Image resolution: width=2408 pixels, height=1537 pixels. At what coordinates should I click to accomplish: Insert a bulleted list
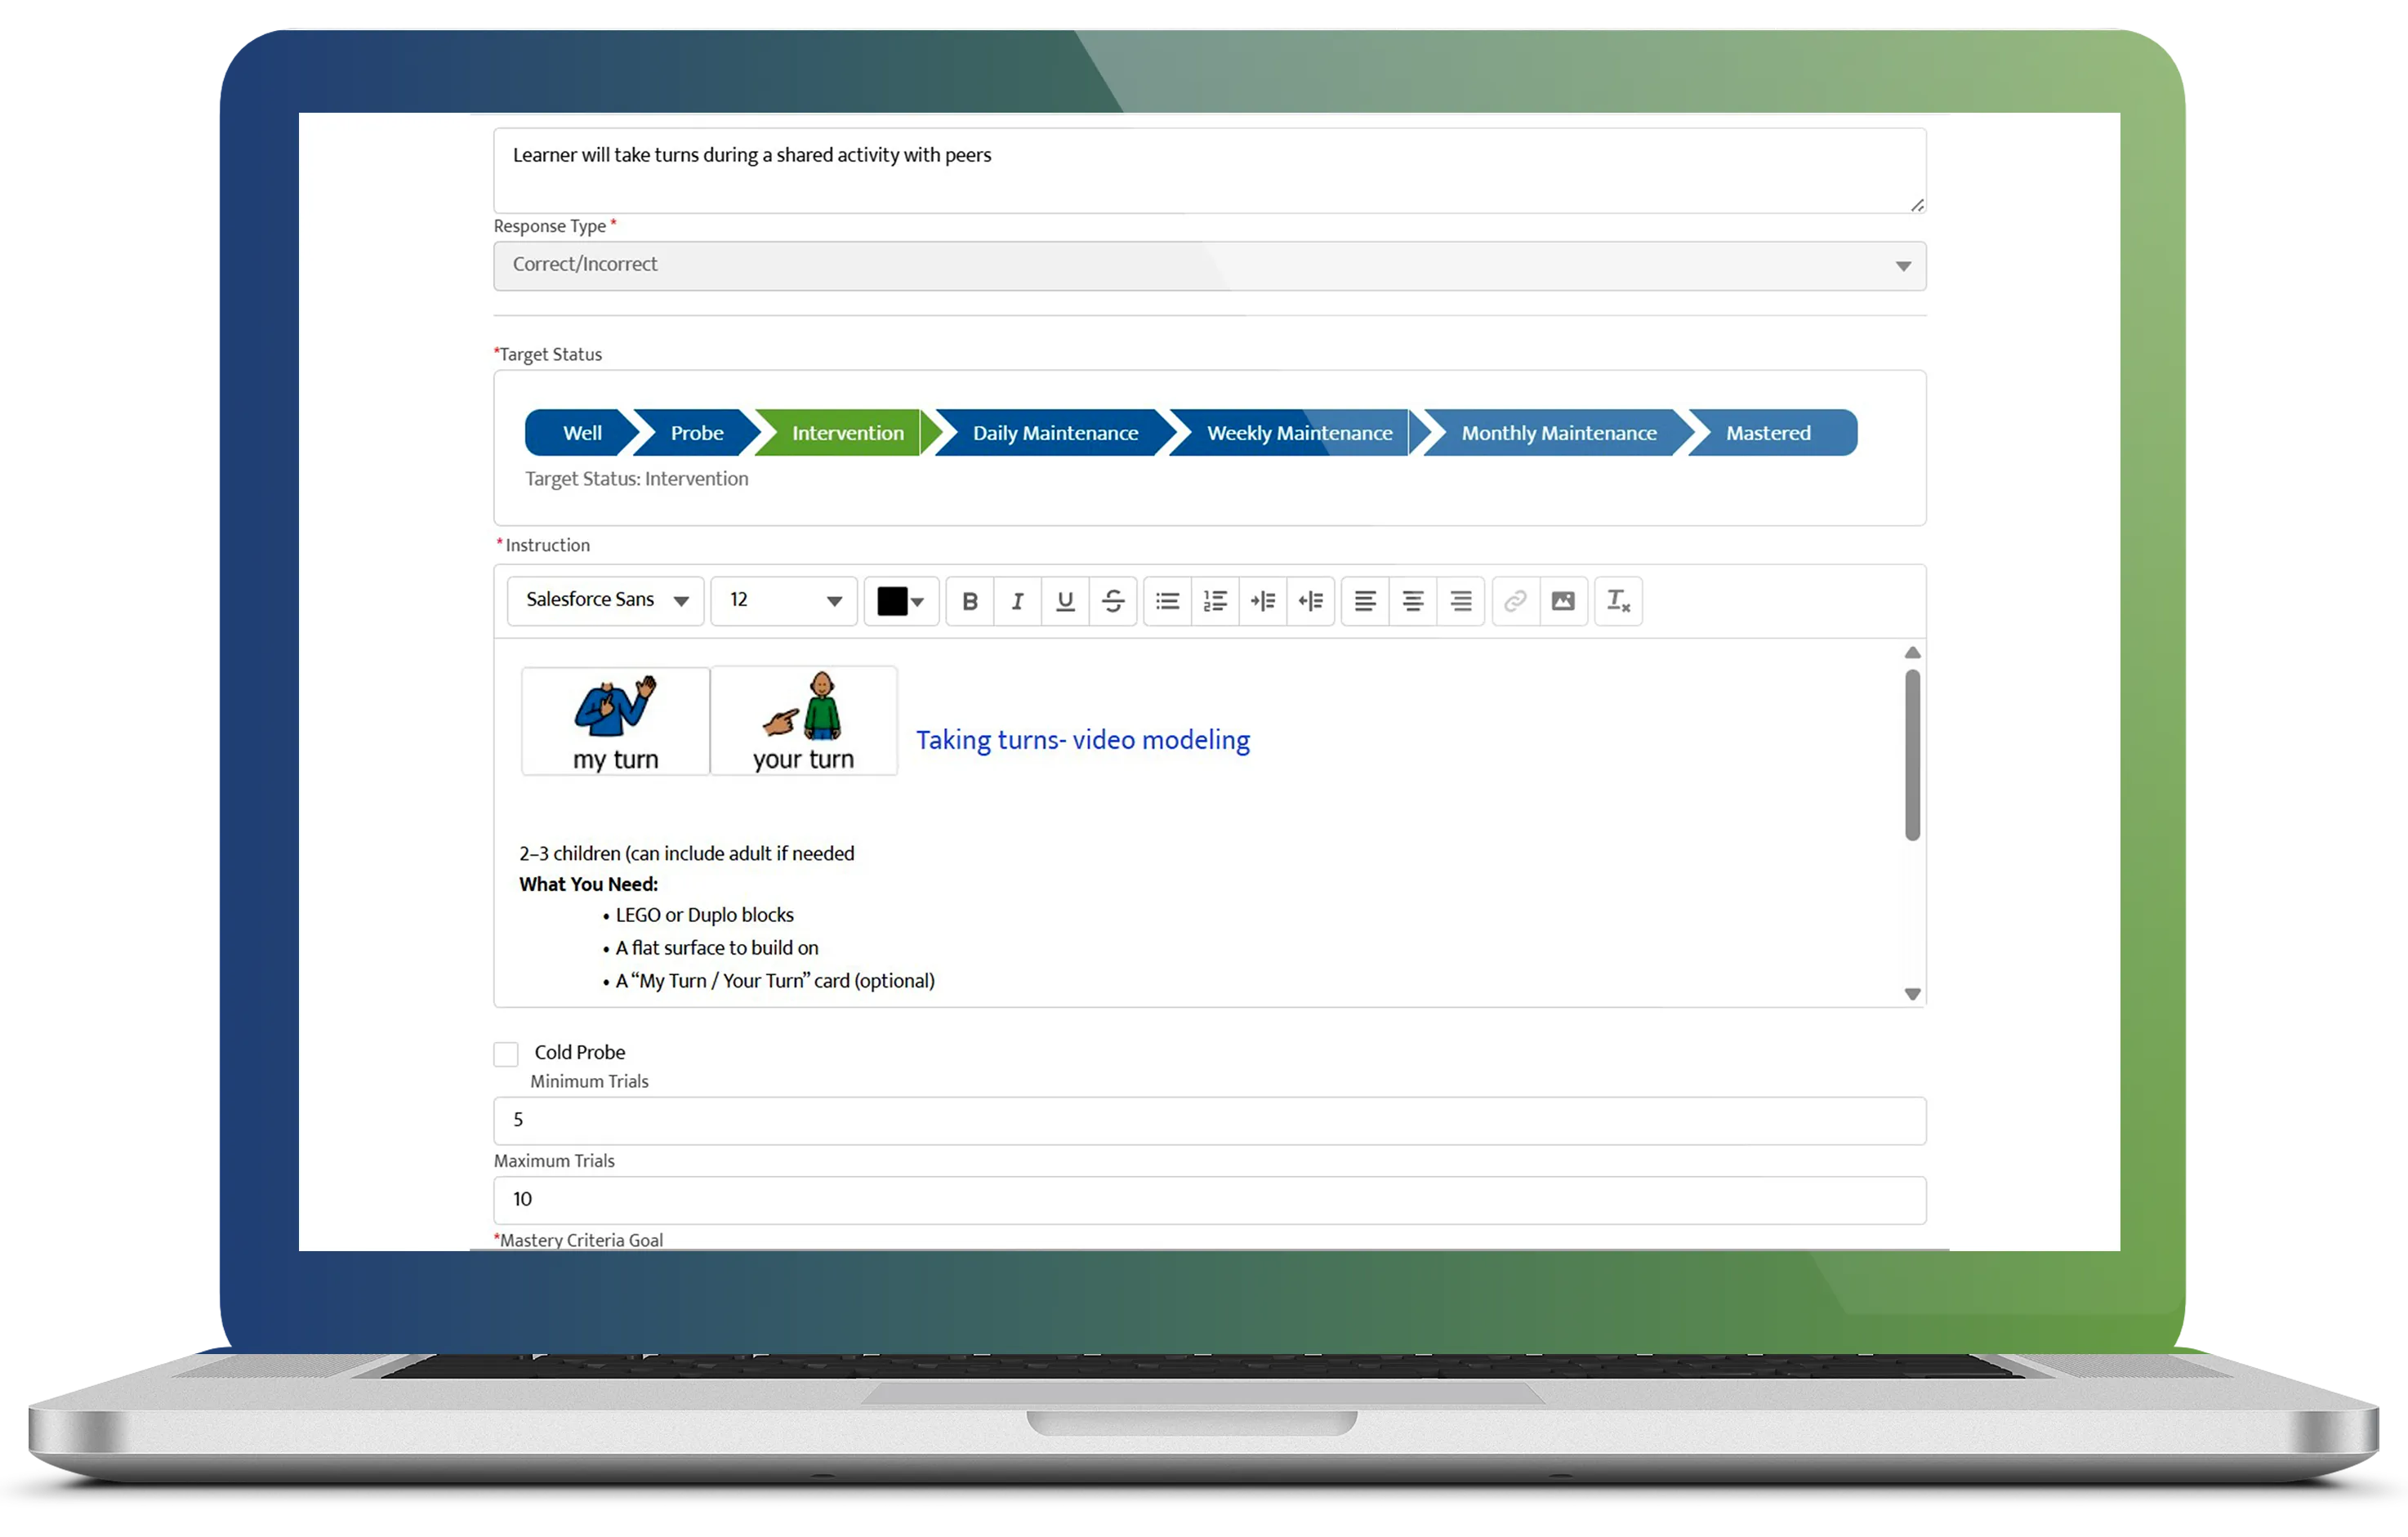(1167, 601)
